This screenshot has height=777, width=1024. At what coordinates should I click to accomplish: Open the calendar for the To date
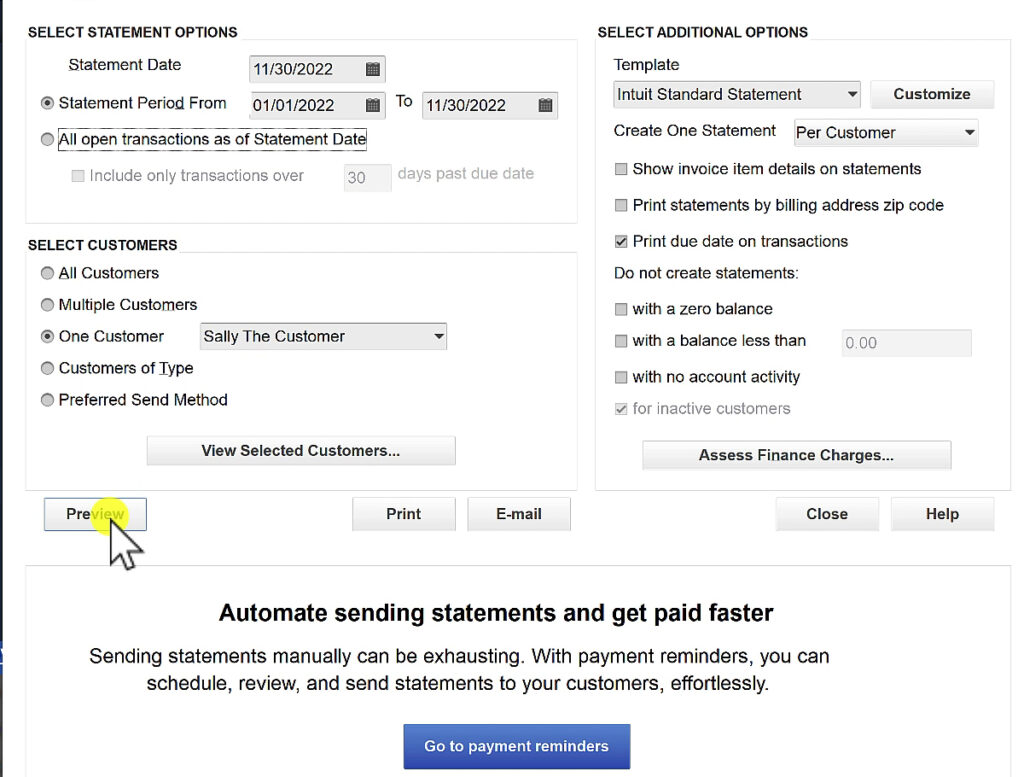point(545,105)
